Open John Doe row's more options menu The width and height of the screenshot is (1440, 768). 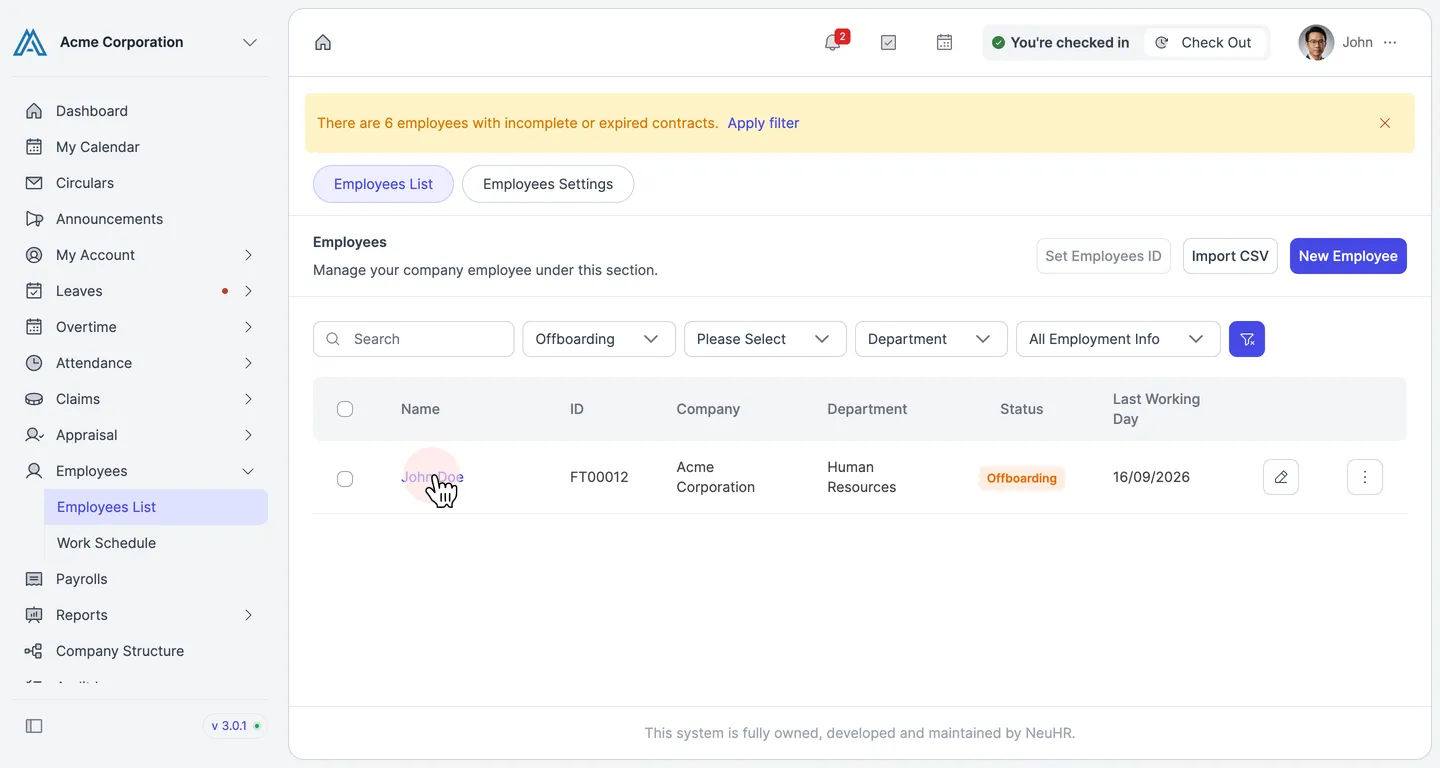pos(1365,477)
